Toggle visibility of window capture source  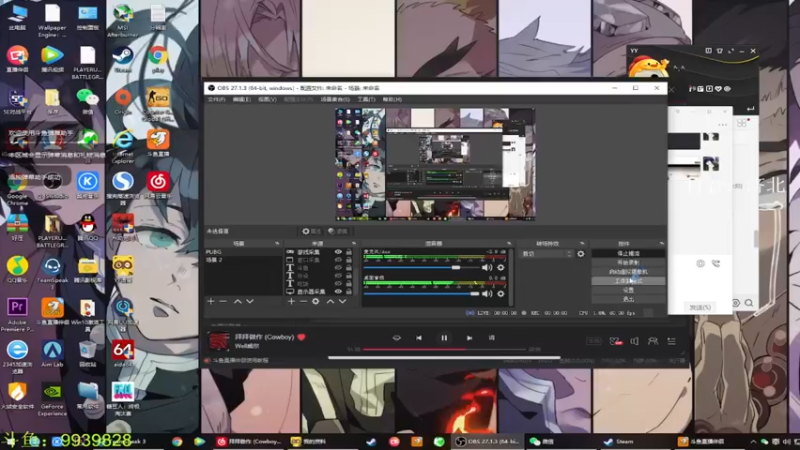(x=338, y=260)
